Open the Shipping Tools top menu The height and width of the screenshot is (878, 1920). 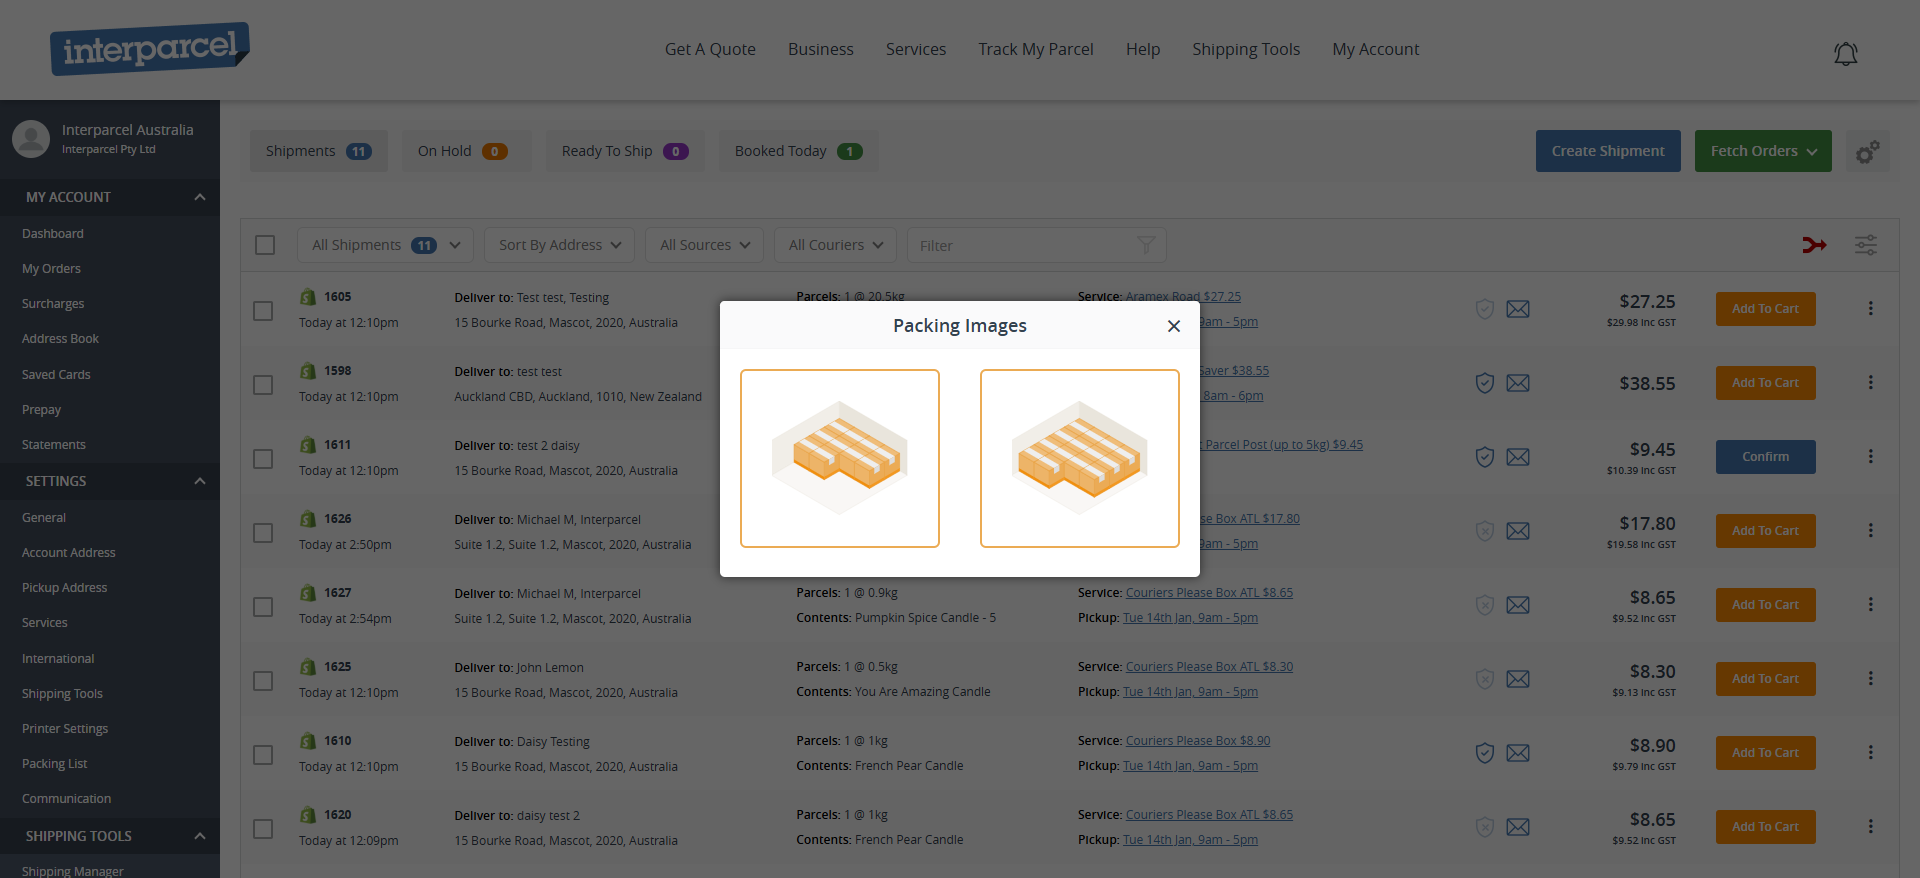[1245, 49]
